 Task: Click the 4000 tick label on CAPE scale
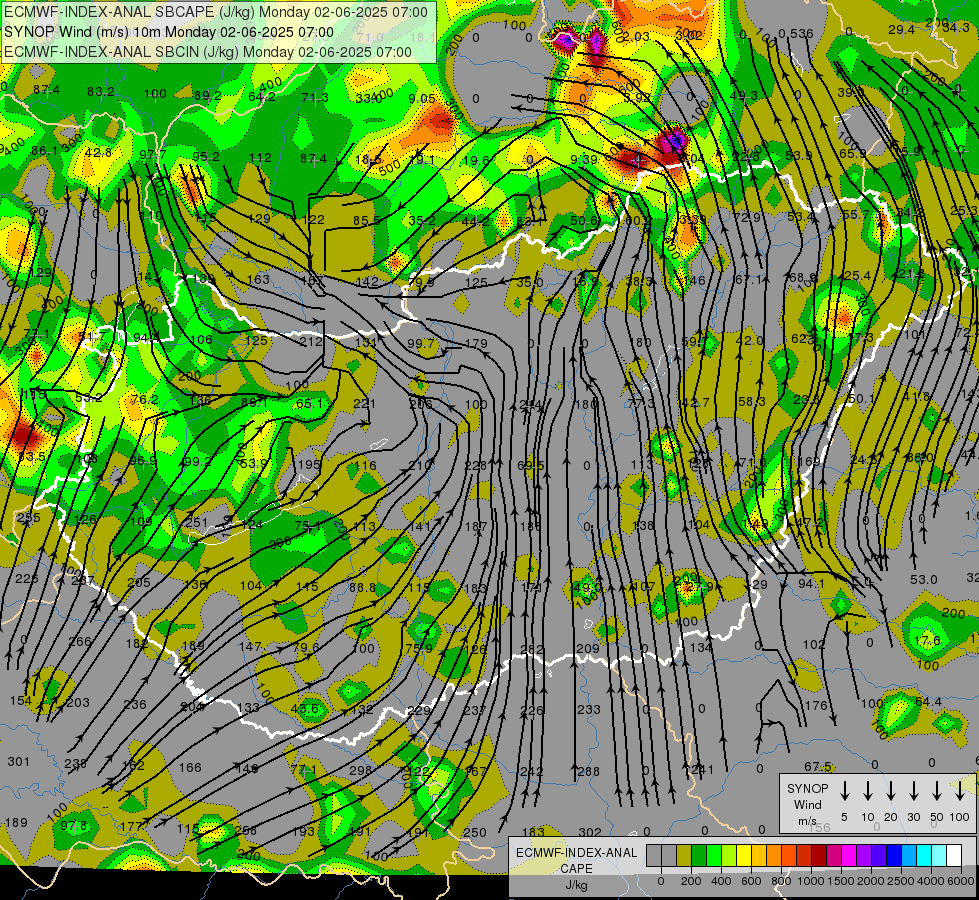coord(931,881)
